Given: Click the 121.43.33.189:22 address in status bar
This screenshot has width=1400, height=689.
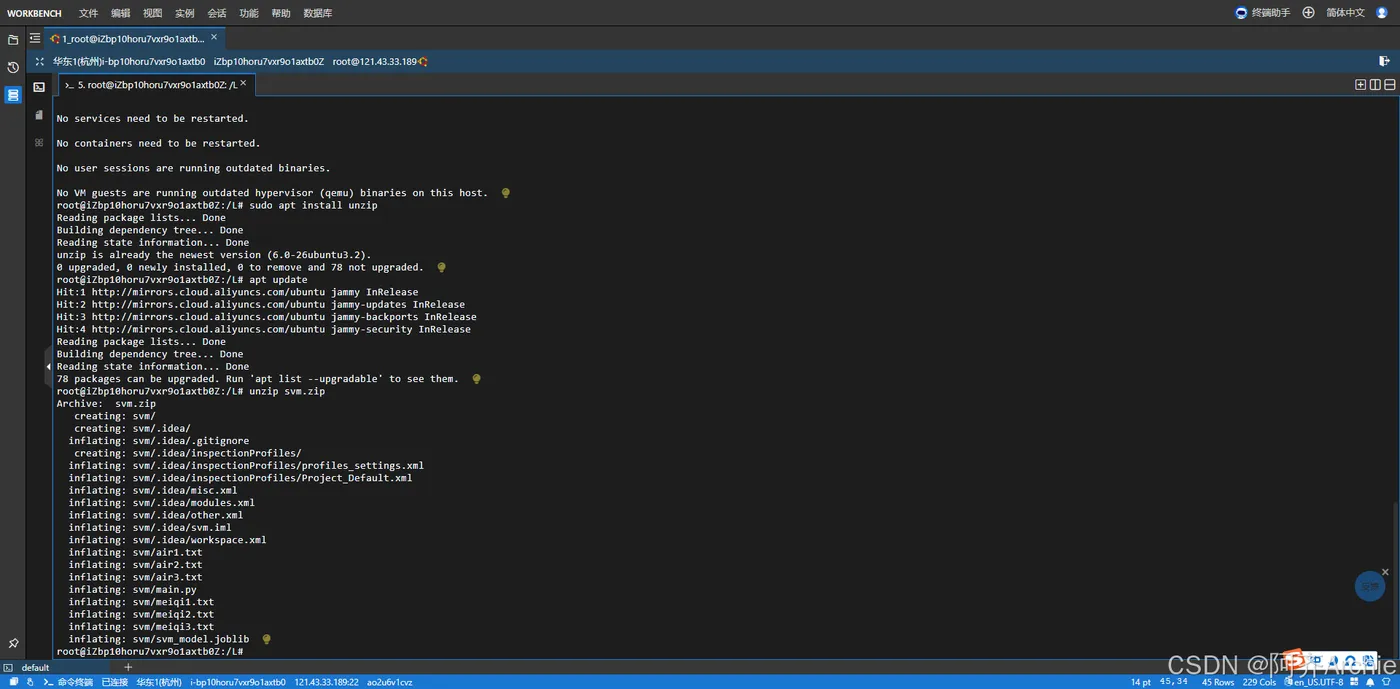Looking at the screenshot, I should tap(327, 682).
